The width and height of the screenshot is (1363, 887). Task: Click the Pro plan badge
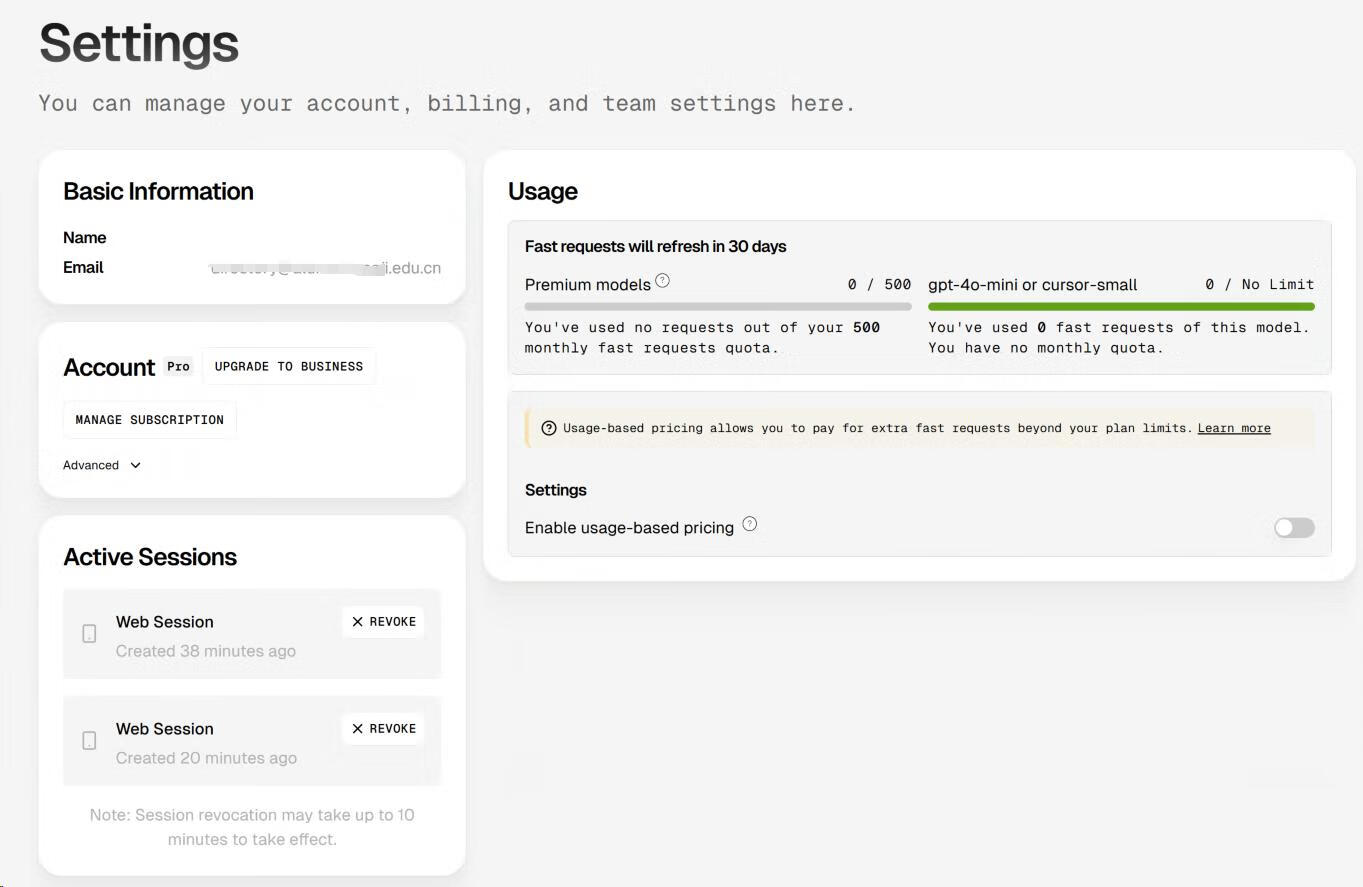pos(178,367)
